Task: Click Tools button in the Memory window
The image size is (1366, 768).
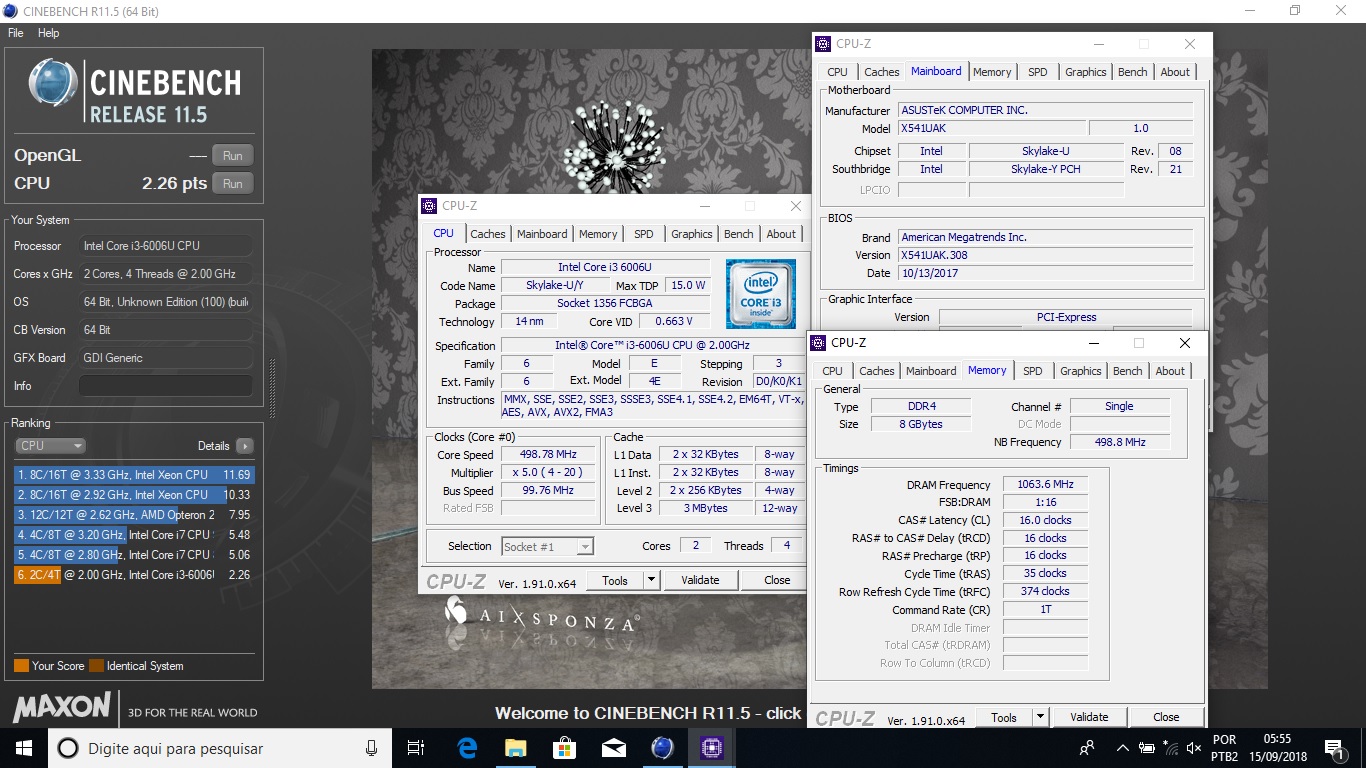Action: (x=1004, y=717)
